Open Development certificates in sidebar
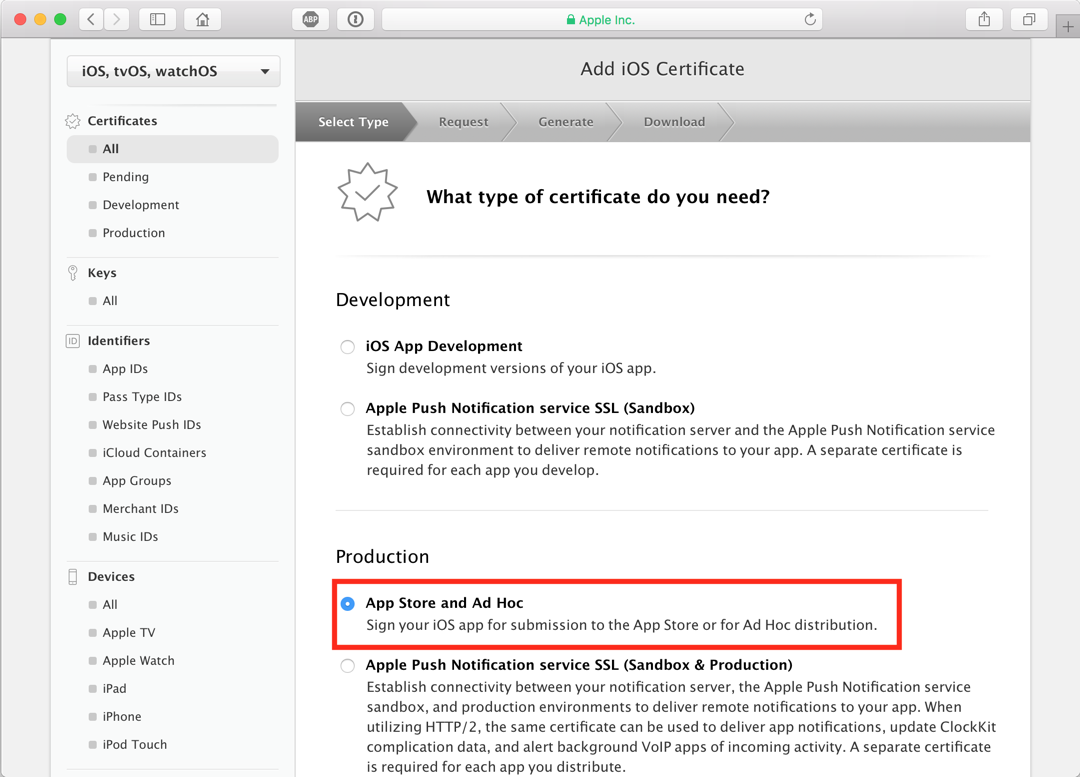The height and width of the screenshot is (777, 1080). click(x=141, y=205)
